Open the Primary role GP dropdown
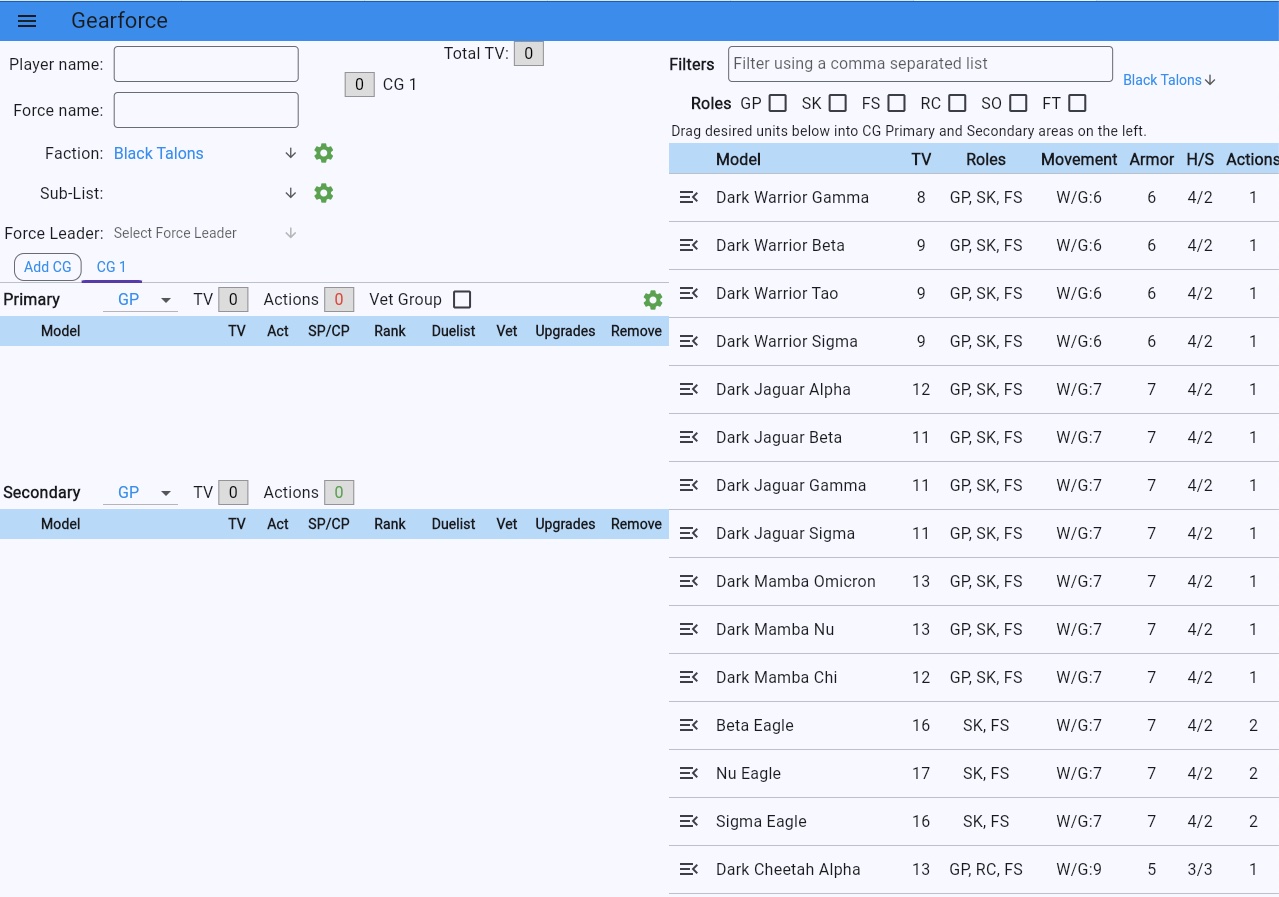This screenshot has height=897, width=1279. tap(141, 300)
